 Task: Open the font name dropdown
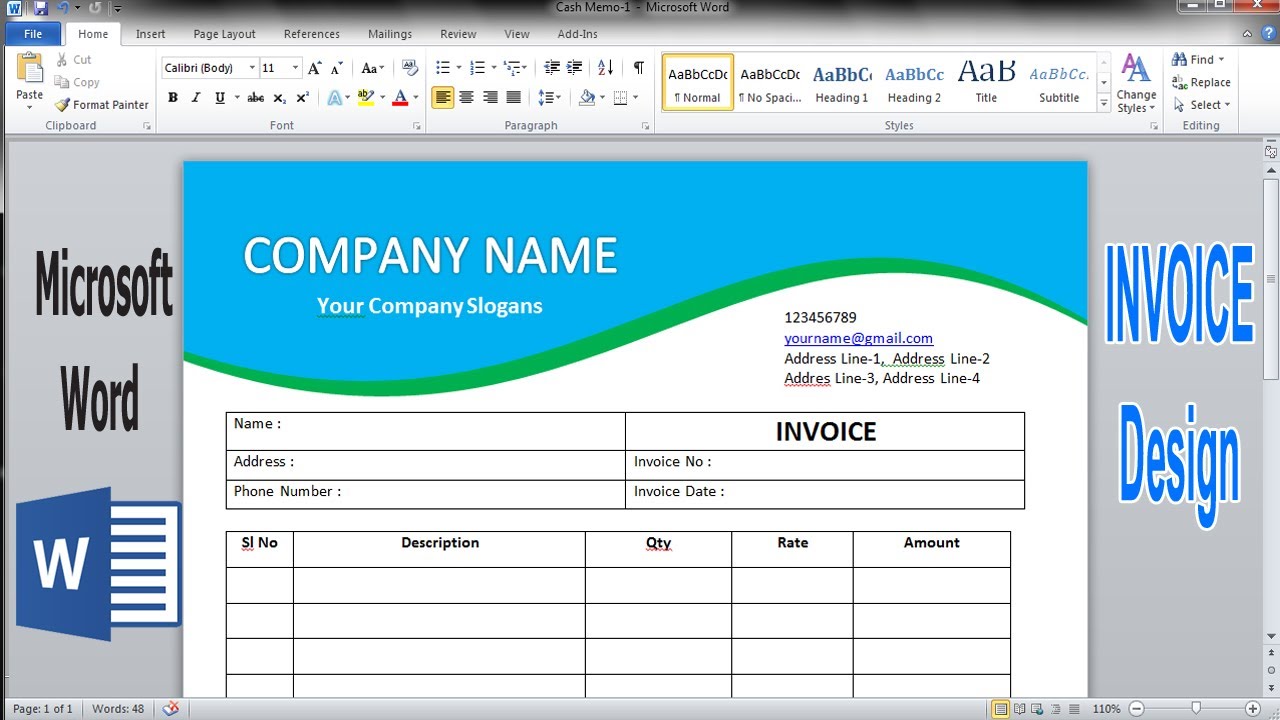click(252, 68)
